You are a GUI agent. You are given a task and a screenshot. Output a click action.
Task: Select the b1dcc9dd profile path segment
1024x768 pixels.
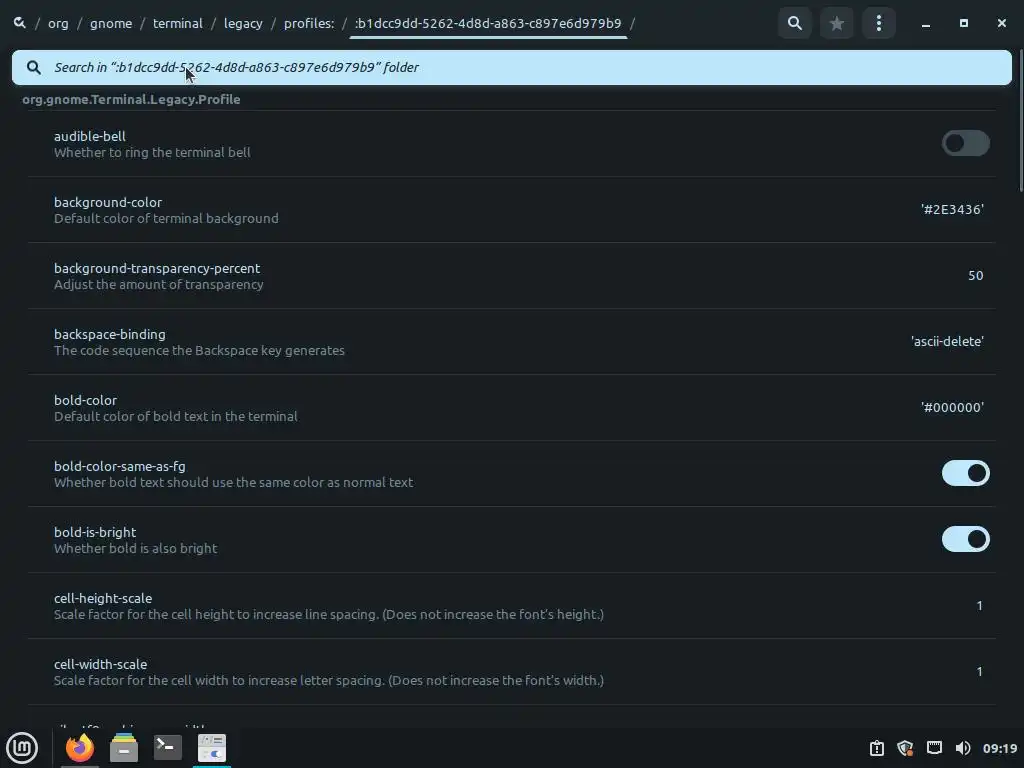click(488, 24)
